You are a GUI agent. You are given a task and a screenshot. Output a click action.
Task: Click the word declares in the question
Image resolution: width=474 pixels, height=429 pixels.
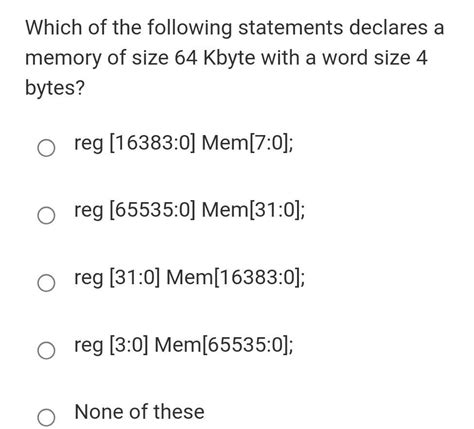(388, 27)
